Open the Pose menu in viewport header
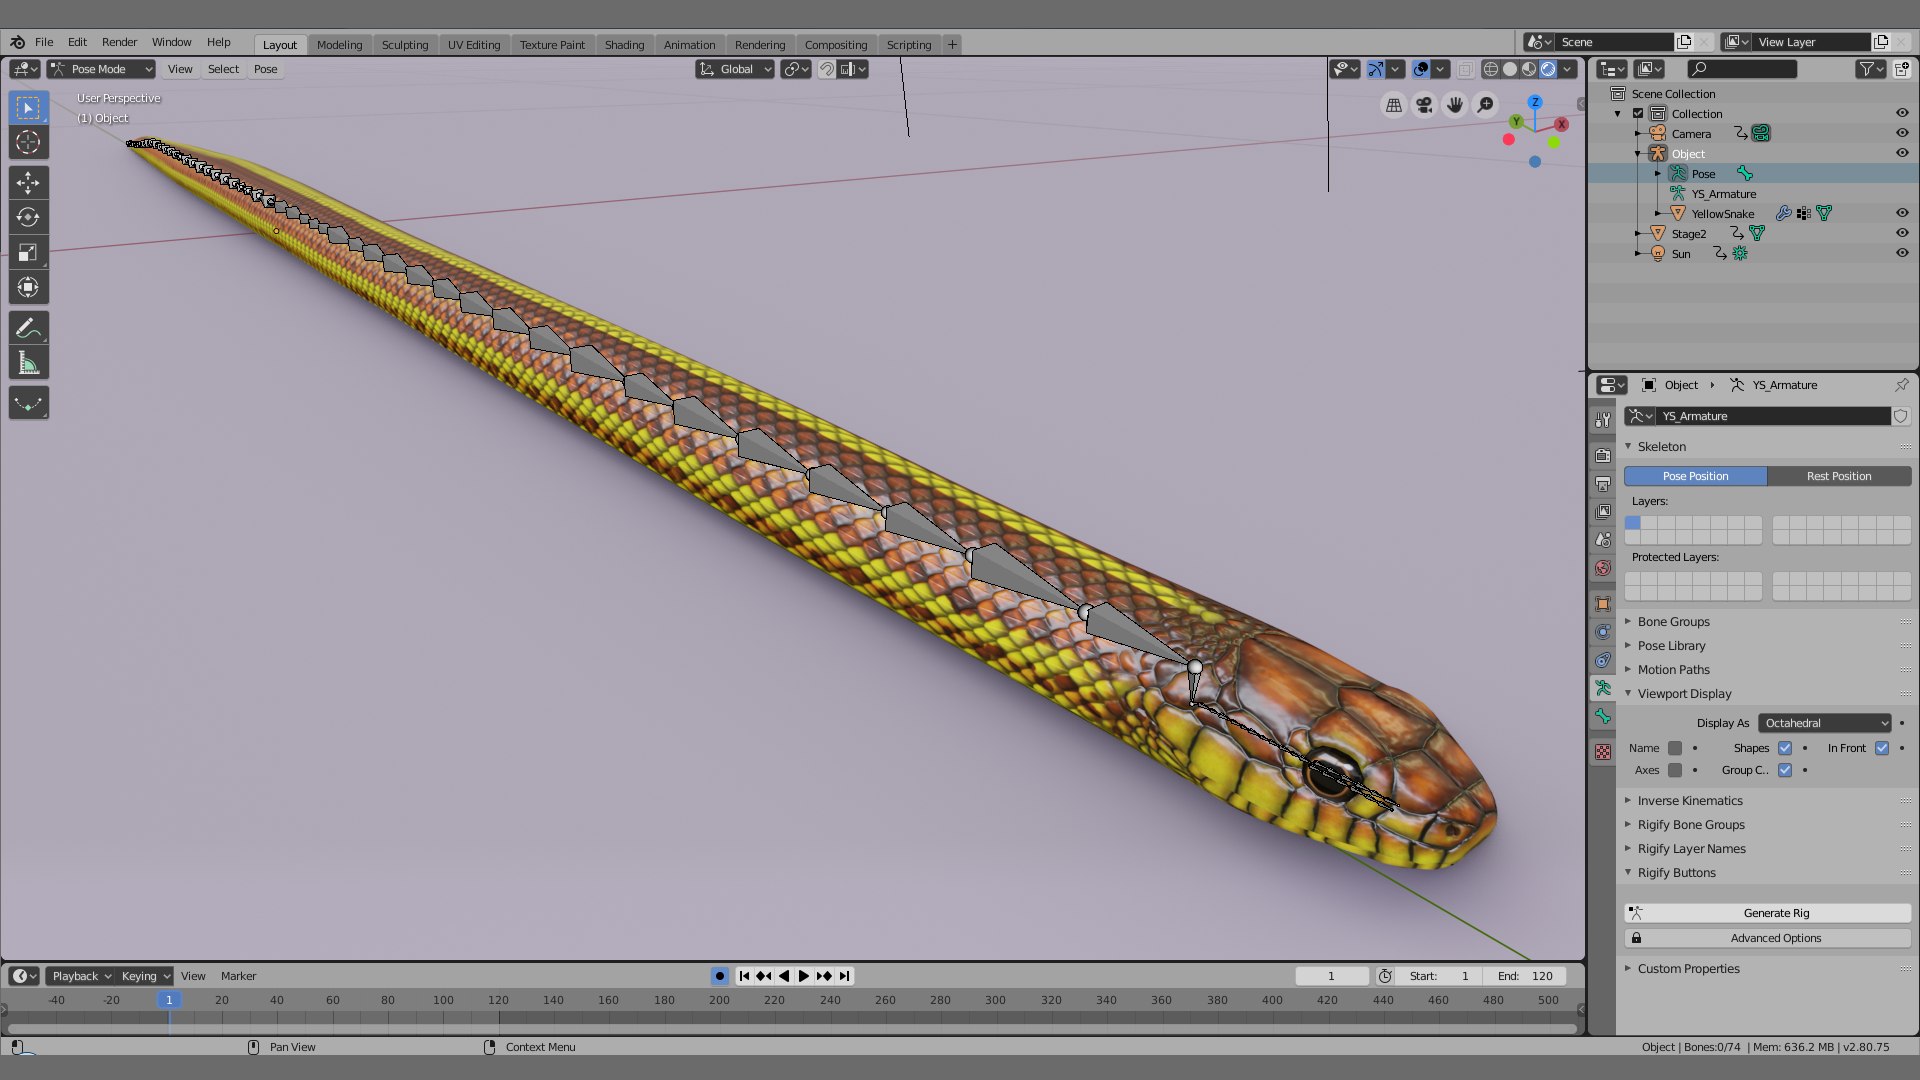 265,69
